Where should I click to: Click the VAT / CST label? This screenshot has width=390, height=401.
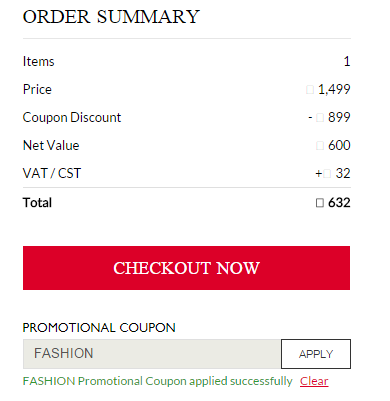[52, 173]
